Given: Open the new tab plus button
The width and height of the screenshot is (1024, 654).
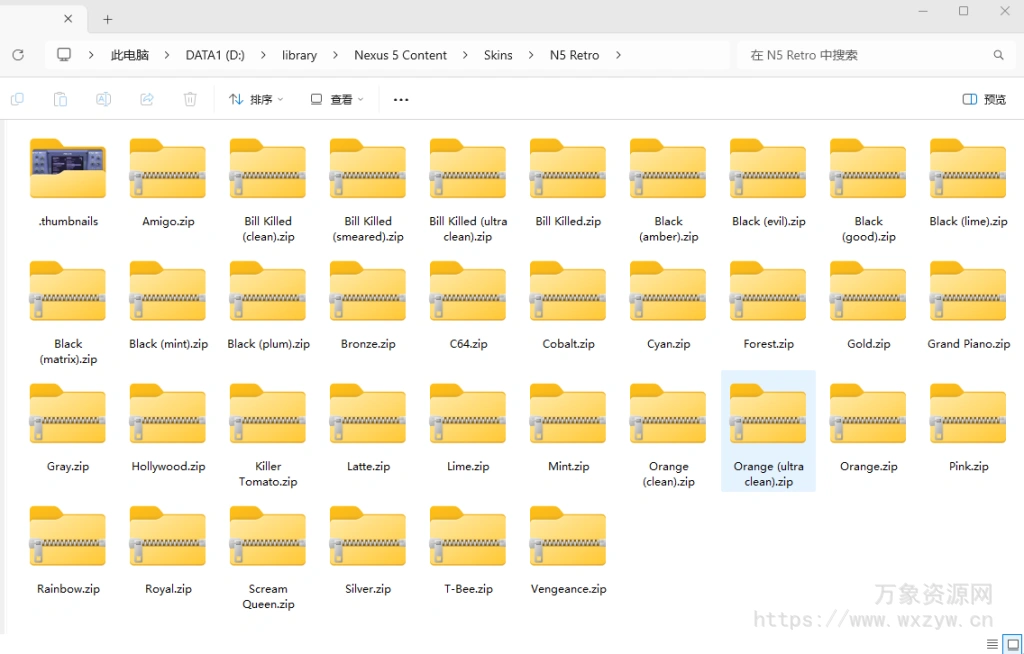Looking at the screenshot, I should pos(108,19).
